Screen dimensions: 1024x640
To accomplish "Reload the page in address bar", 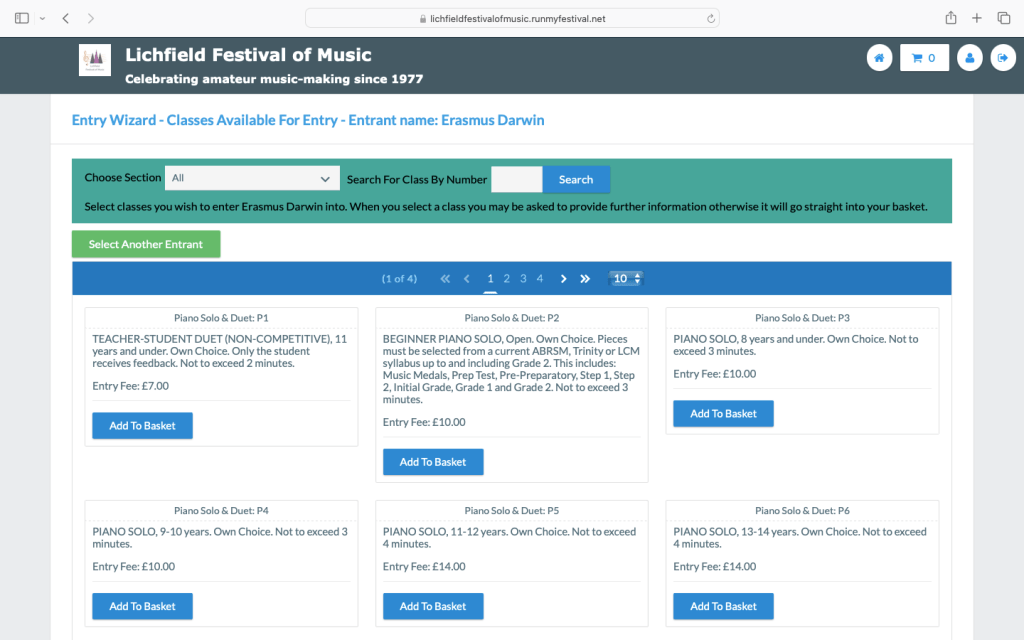I will (x=710, y=18).
